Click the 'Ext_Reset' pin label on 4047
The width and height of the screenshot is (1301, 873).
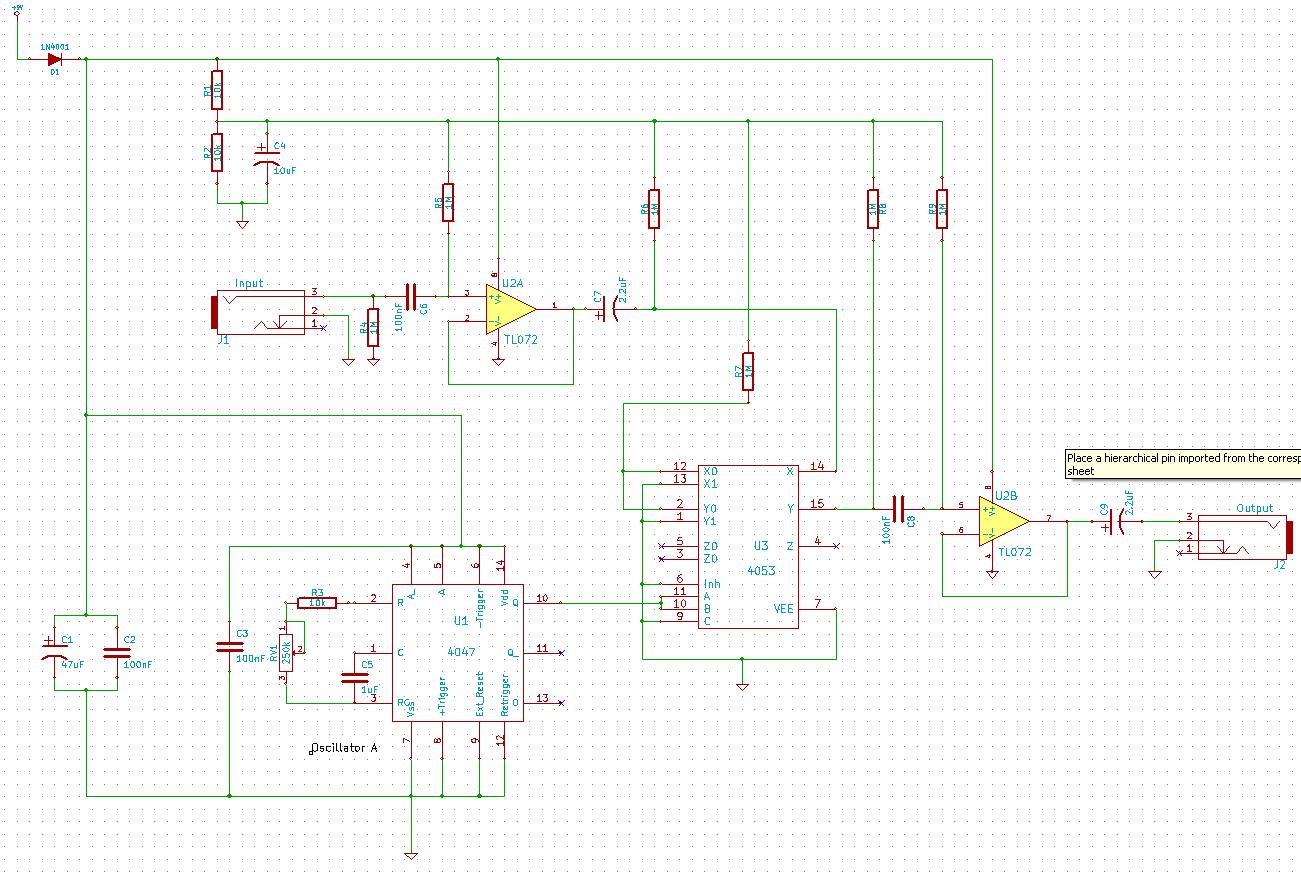tap(480, 693)
